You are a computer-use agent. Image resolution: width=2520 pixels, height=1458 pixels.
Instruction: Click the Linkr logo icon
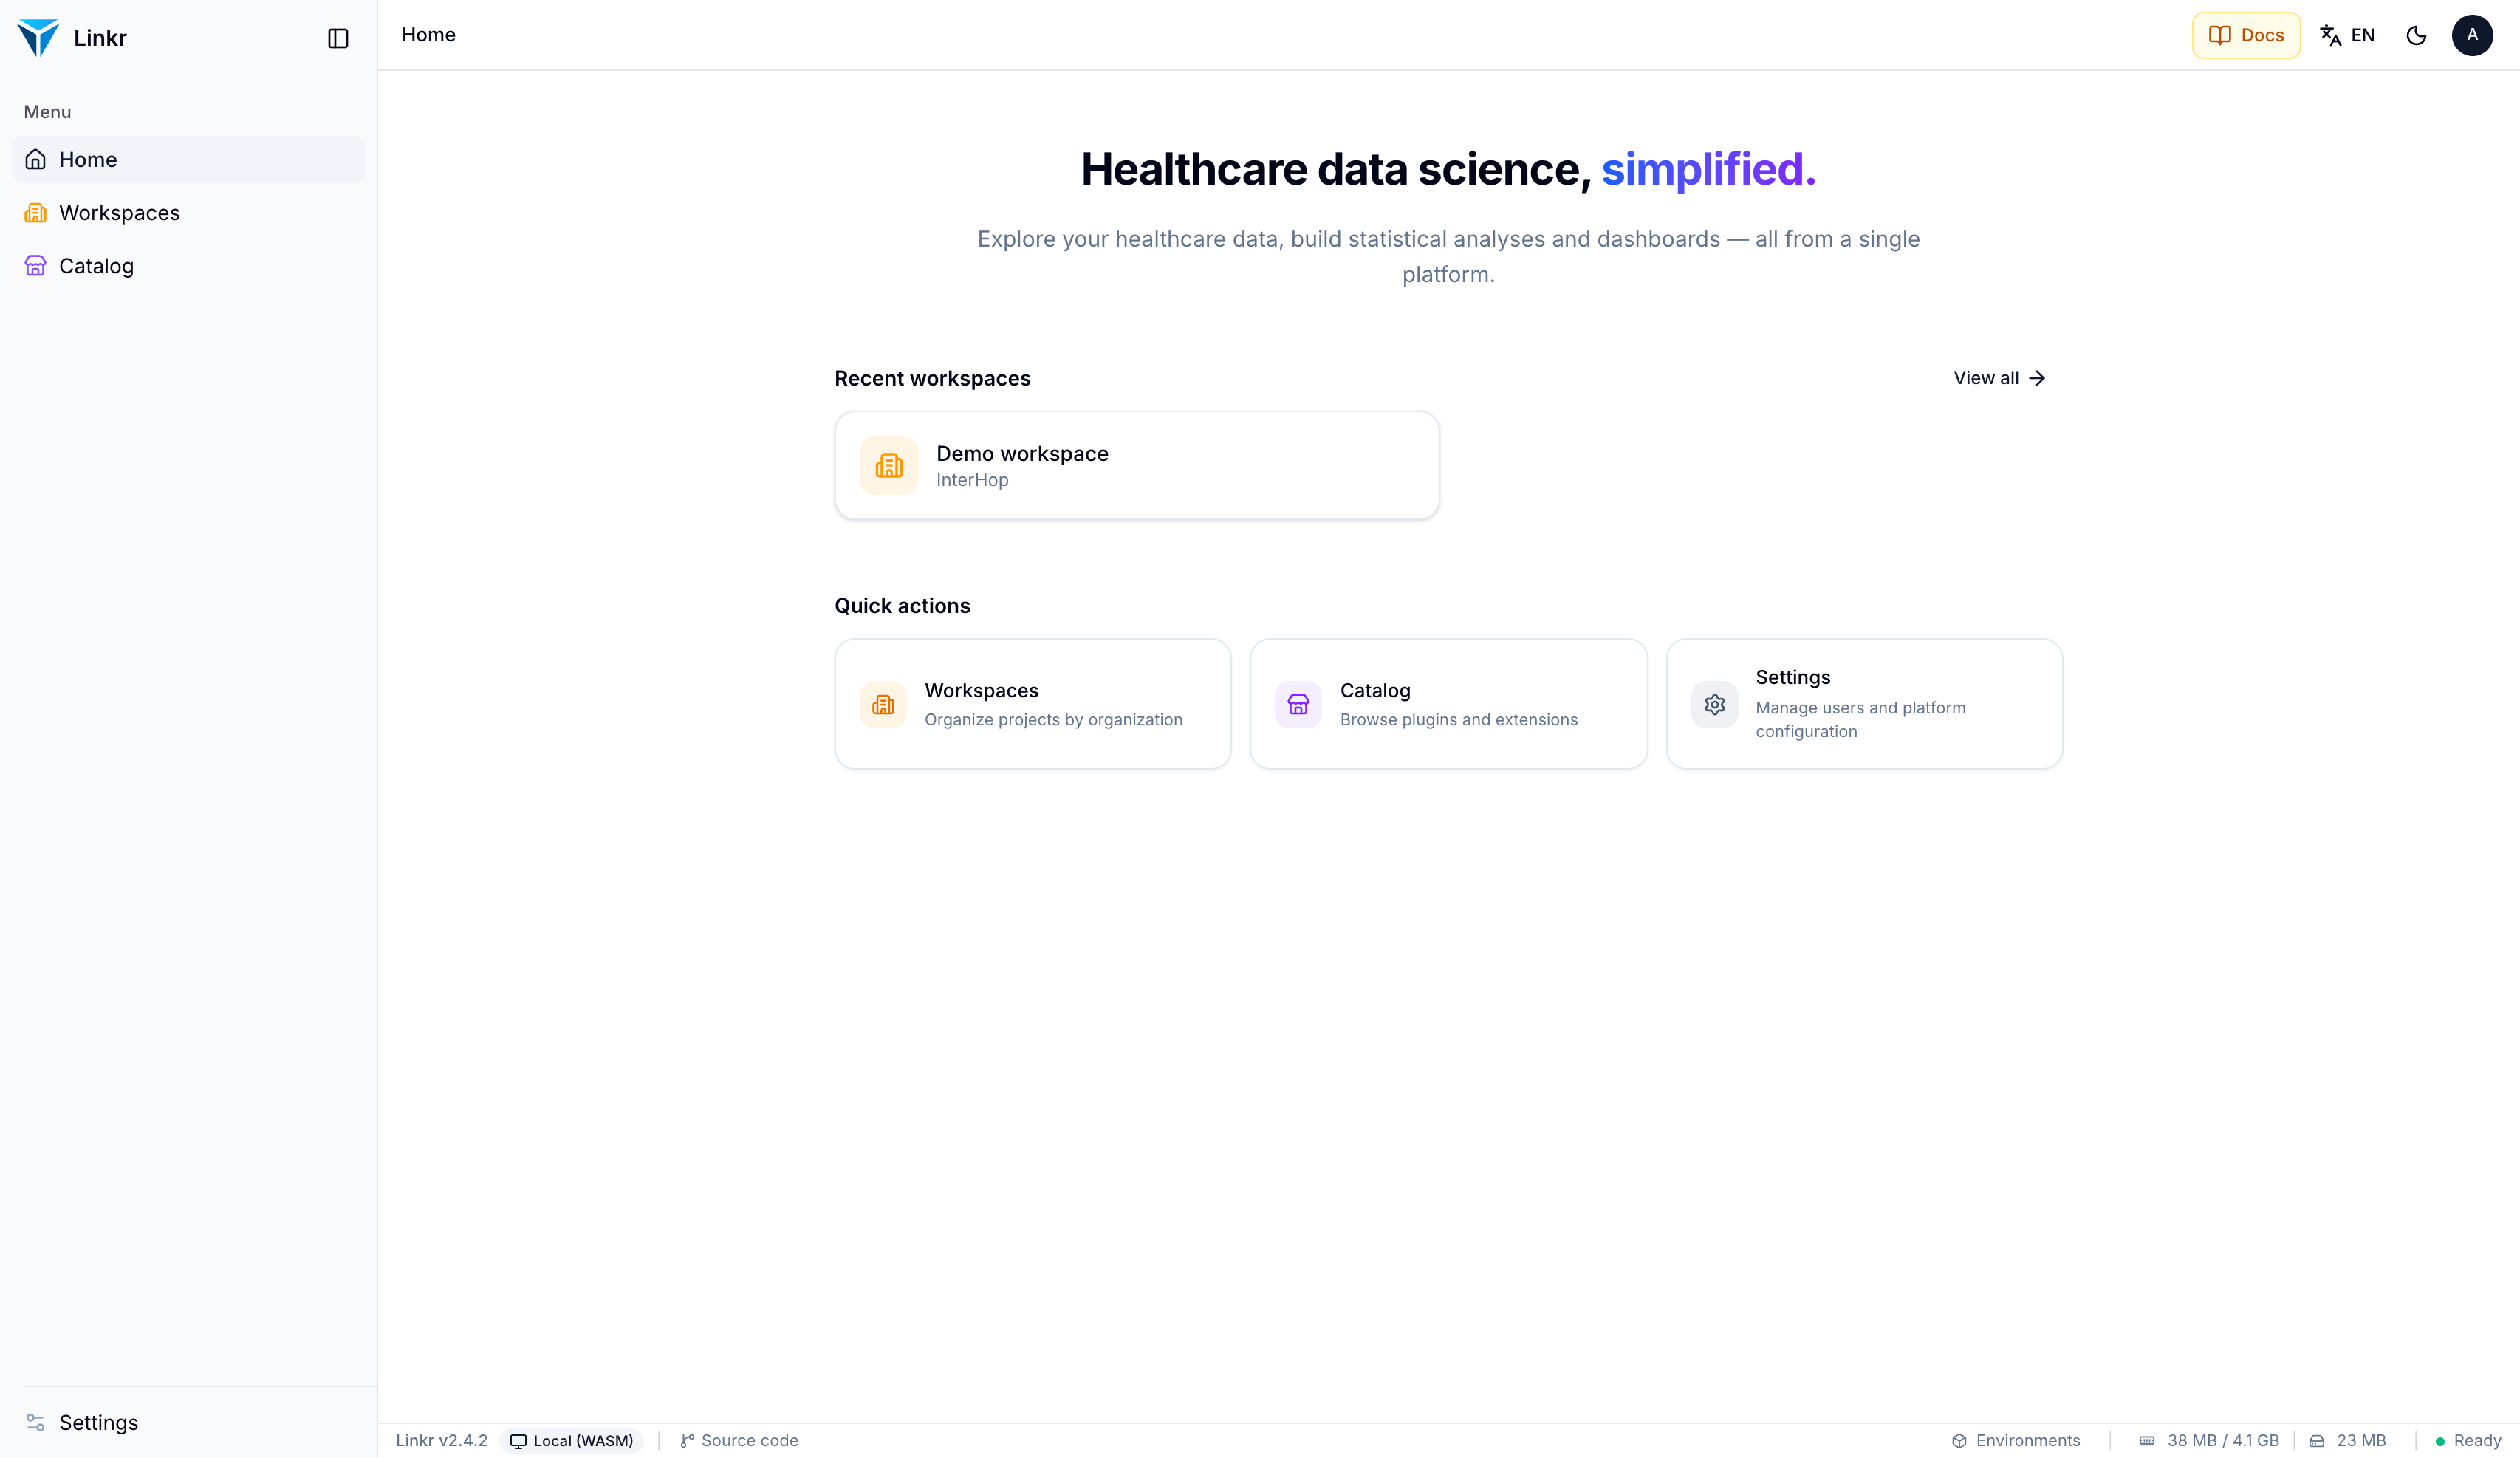click(38, 38)
